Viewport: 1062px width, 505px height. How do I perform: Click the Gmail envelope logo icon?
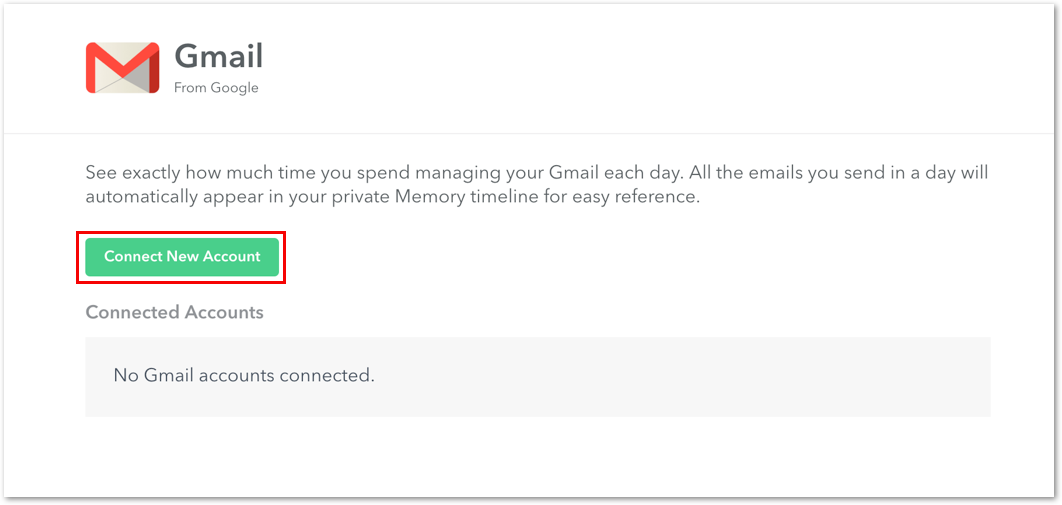[123, 68]
